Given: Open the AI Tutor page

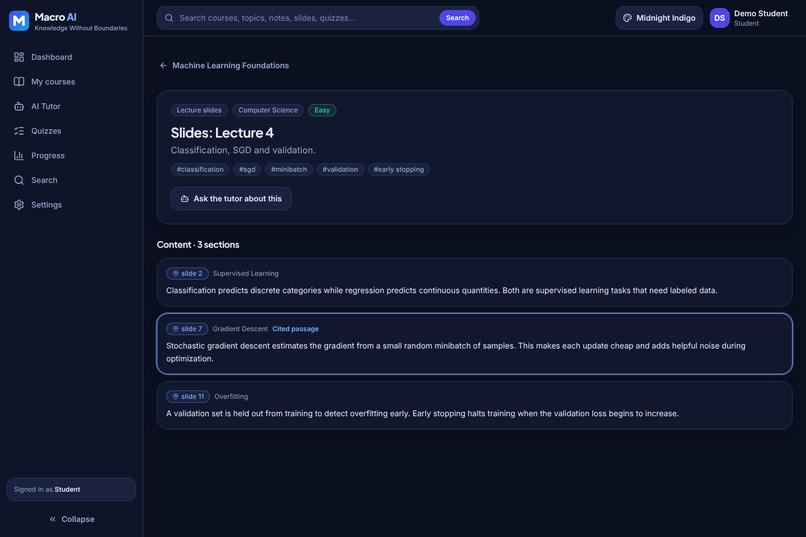Looking at the screenshot, I should pos(71,106).
